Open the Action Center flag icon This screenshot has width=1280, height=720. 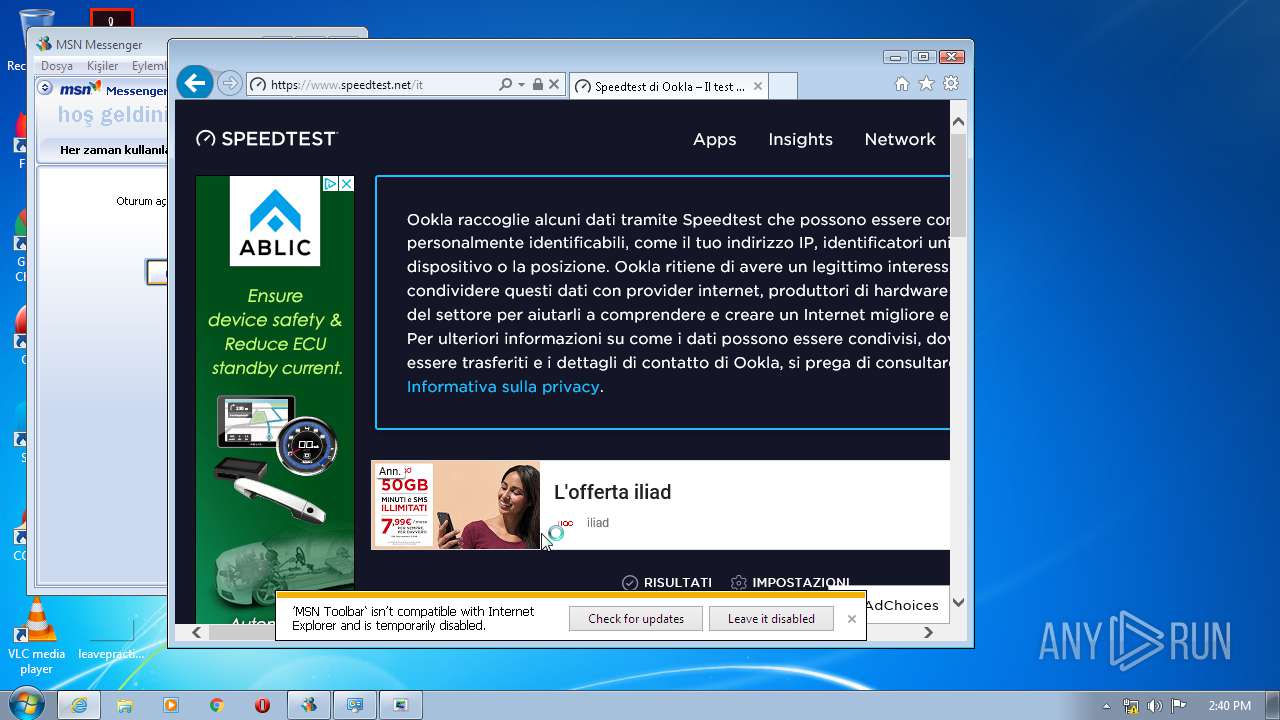[1179, 706]
